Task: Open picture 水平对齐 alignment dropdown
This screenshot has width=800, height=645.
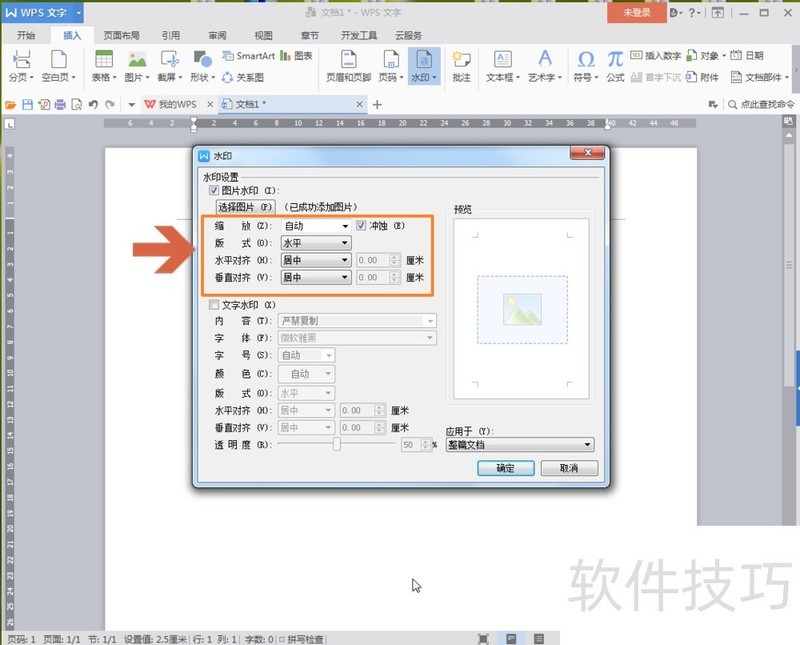Action: pyautogui.click(x=316, y=260)
